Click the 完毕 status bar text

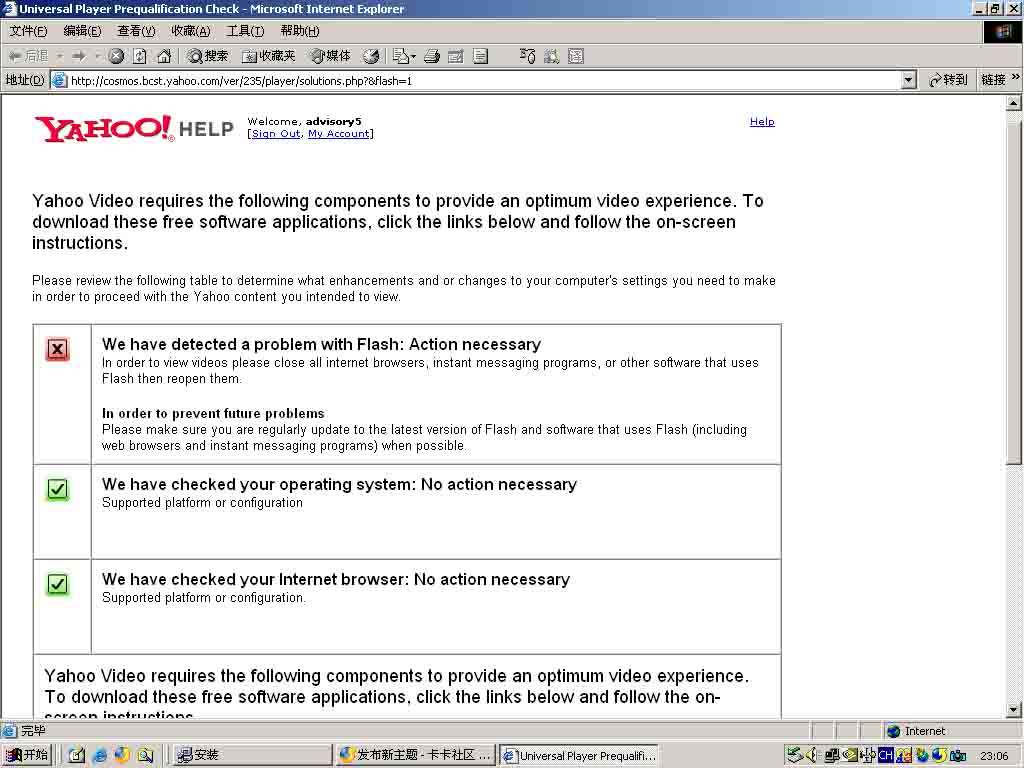[x=34, y=731]
